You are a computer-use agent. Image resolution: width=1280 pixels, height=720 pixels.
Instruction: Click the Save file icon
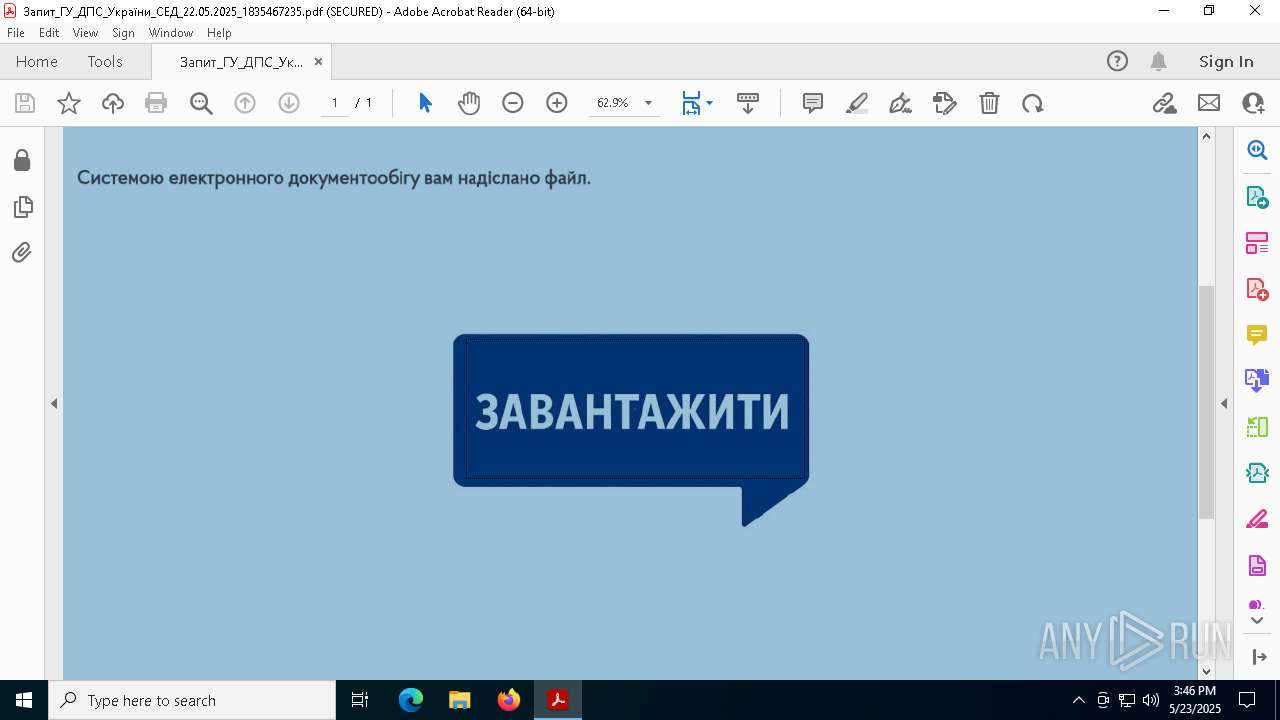(25, 103)
